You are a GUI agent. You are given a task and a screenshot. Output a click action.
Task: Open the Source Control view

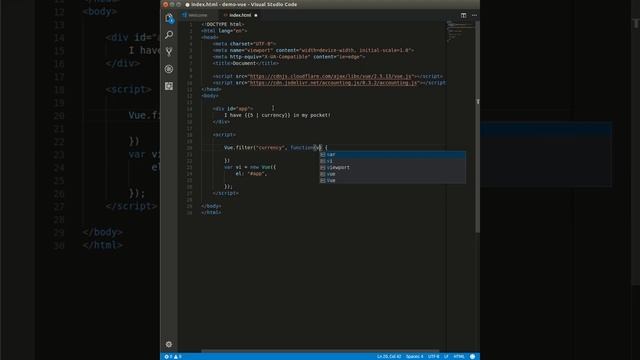pos(169,52)
